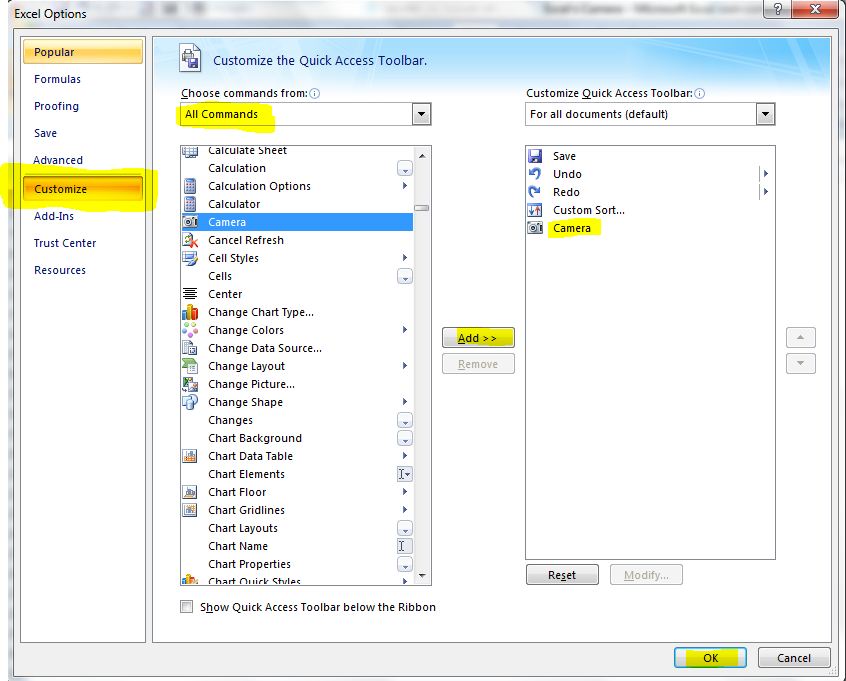The image size is (846, 681).
Task: Select the Customize options page
Action: 83,189
